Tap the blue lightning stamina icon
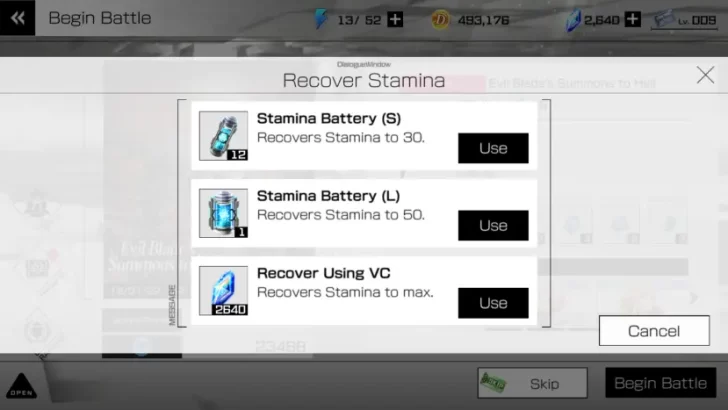 [x=321, y=20]
